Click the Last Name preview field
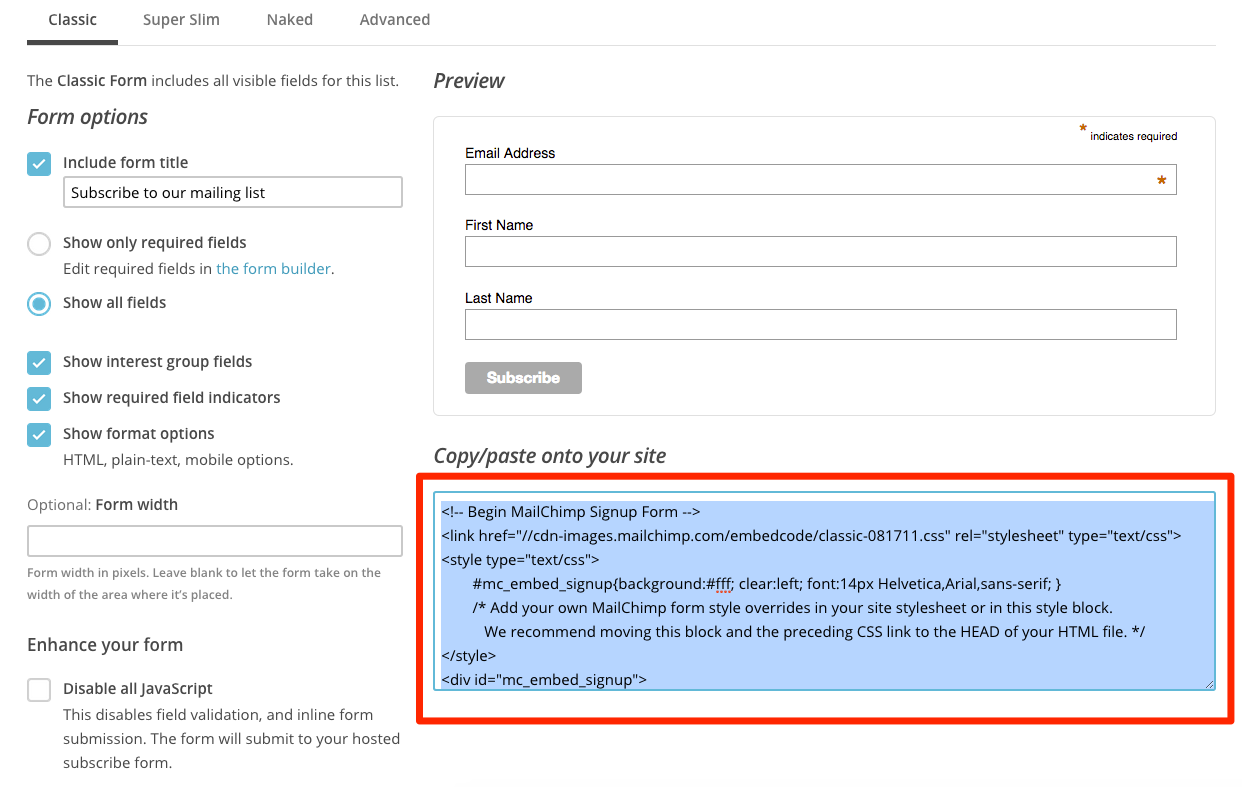1242x787 pixels. 820,325
